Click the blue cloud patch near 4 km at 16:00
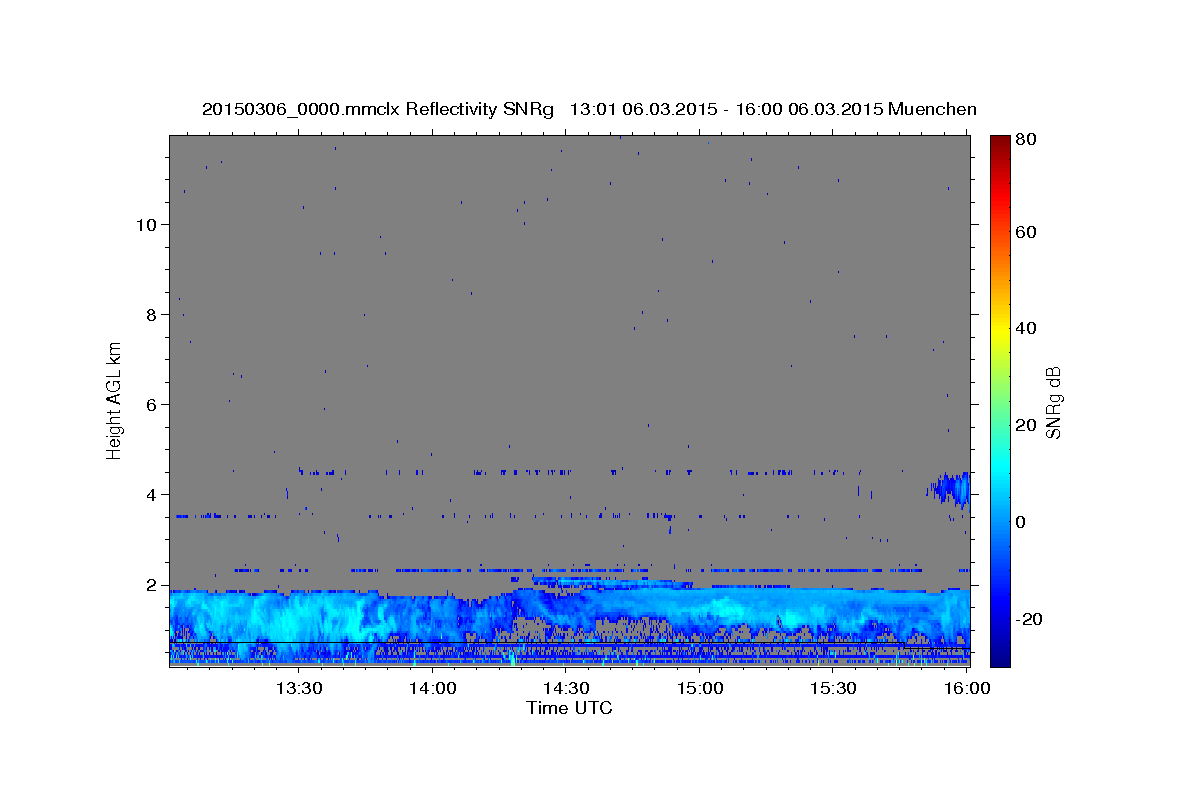This screenshot has width=1200, height=800. pyautogui.click(x=950, y=489)
